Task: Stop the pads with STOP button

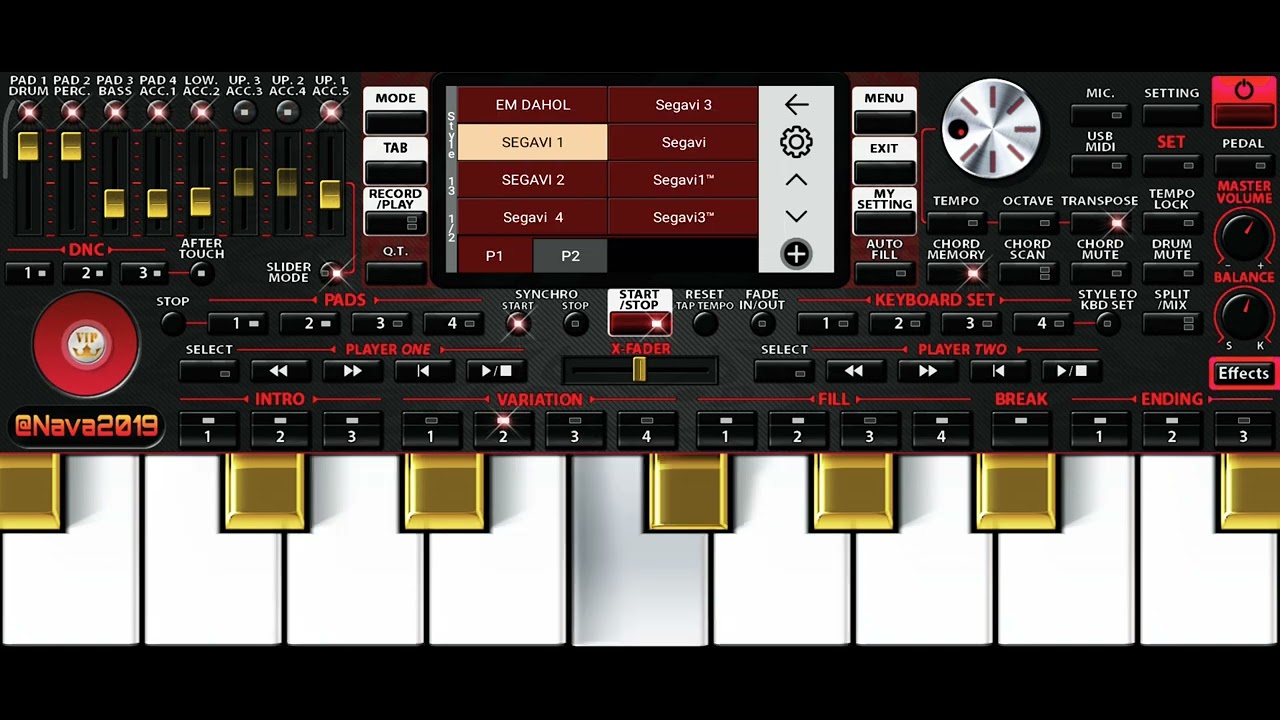Action: tap(173, 323)
